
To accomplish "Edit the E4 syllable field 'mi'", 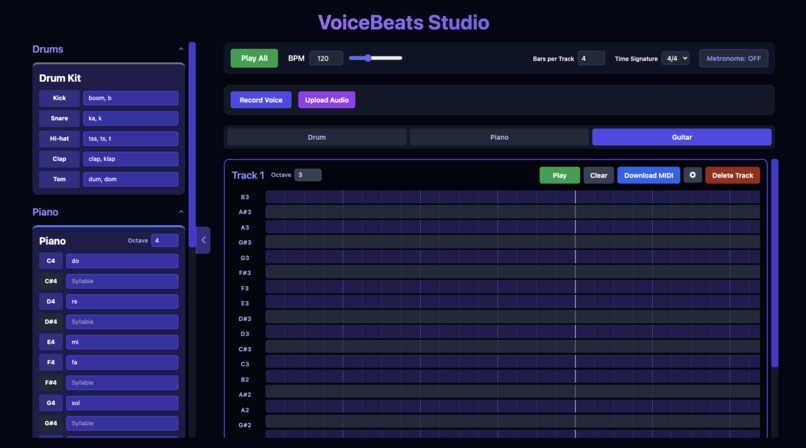I will (122, 342).
